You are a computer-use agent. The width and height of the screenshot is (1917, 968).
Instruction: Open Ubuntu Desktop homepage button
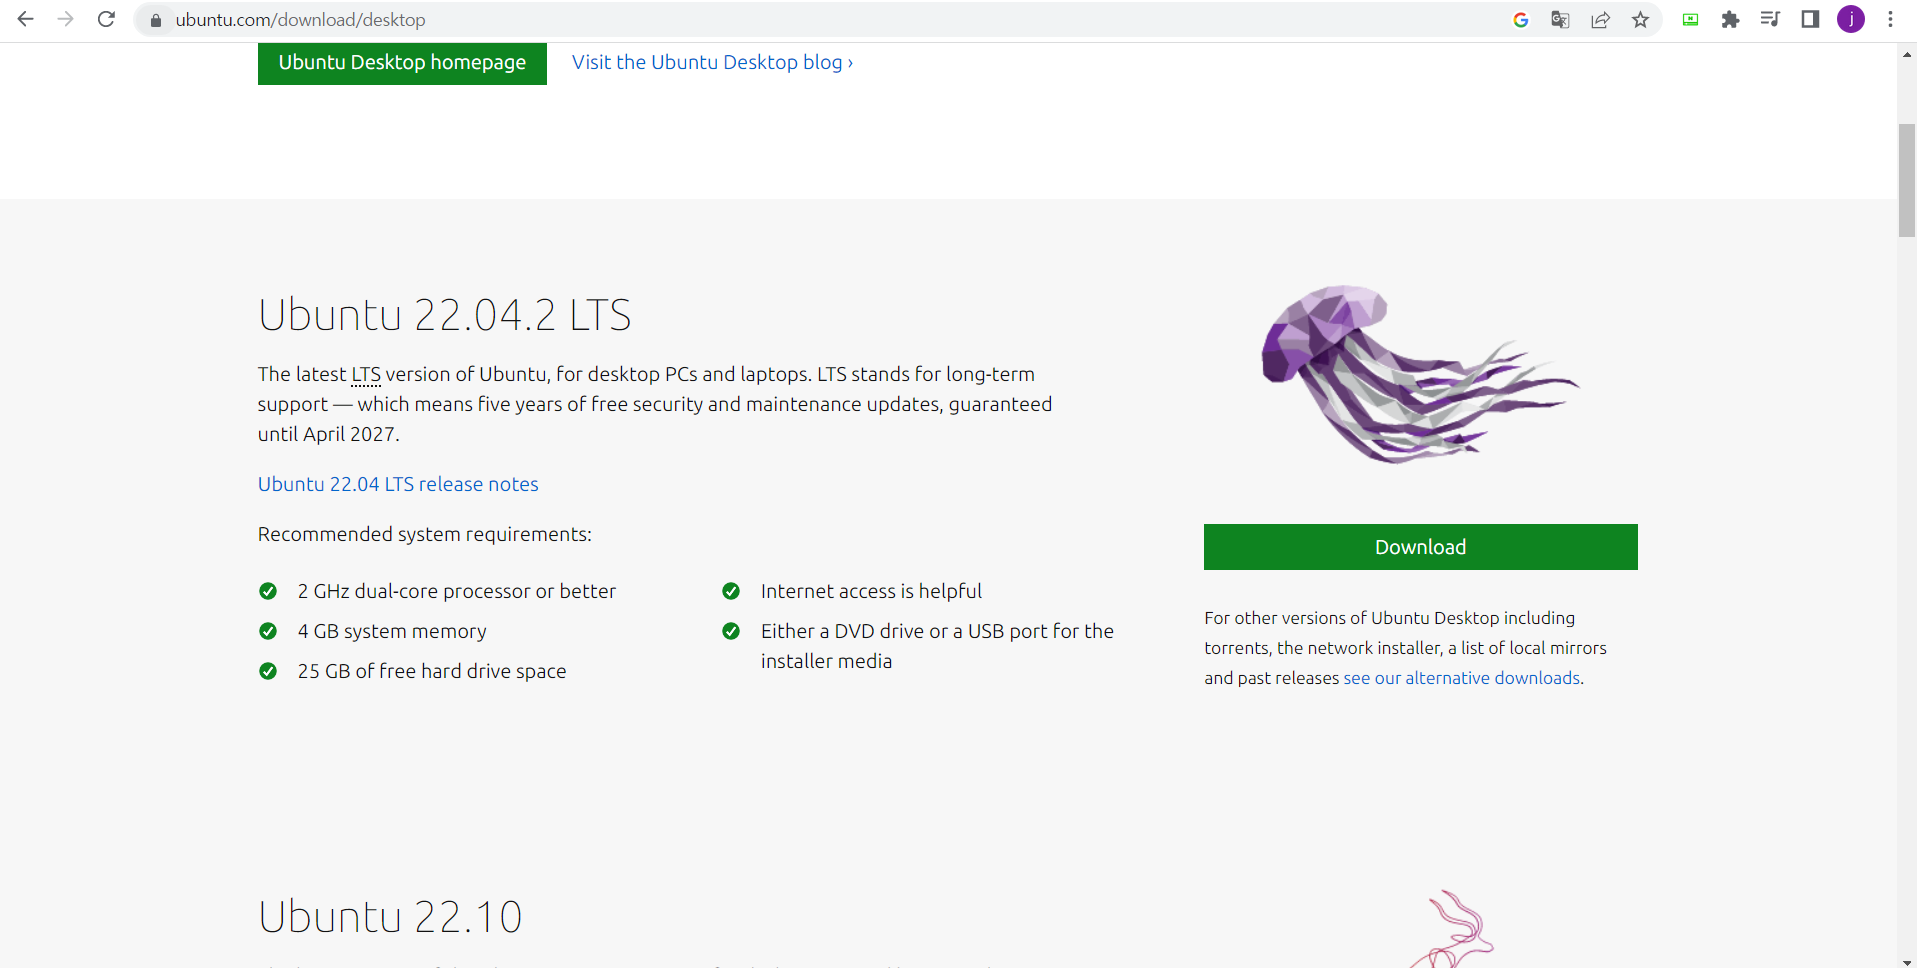click(402, 62)
